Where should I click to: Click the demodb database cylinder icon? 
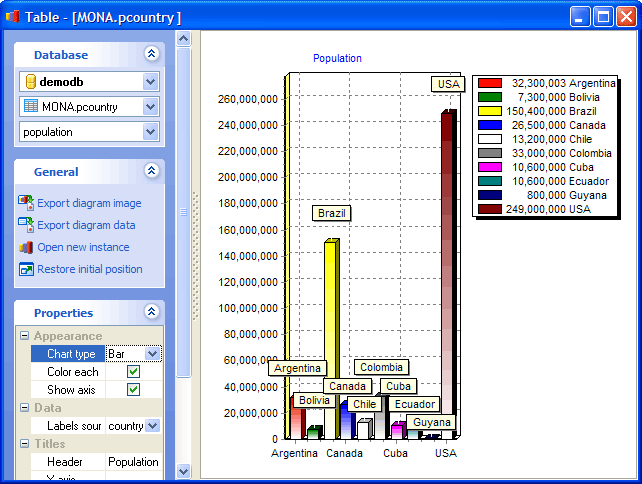pos(30,82)
